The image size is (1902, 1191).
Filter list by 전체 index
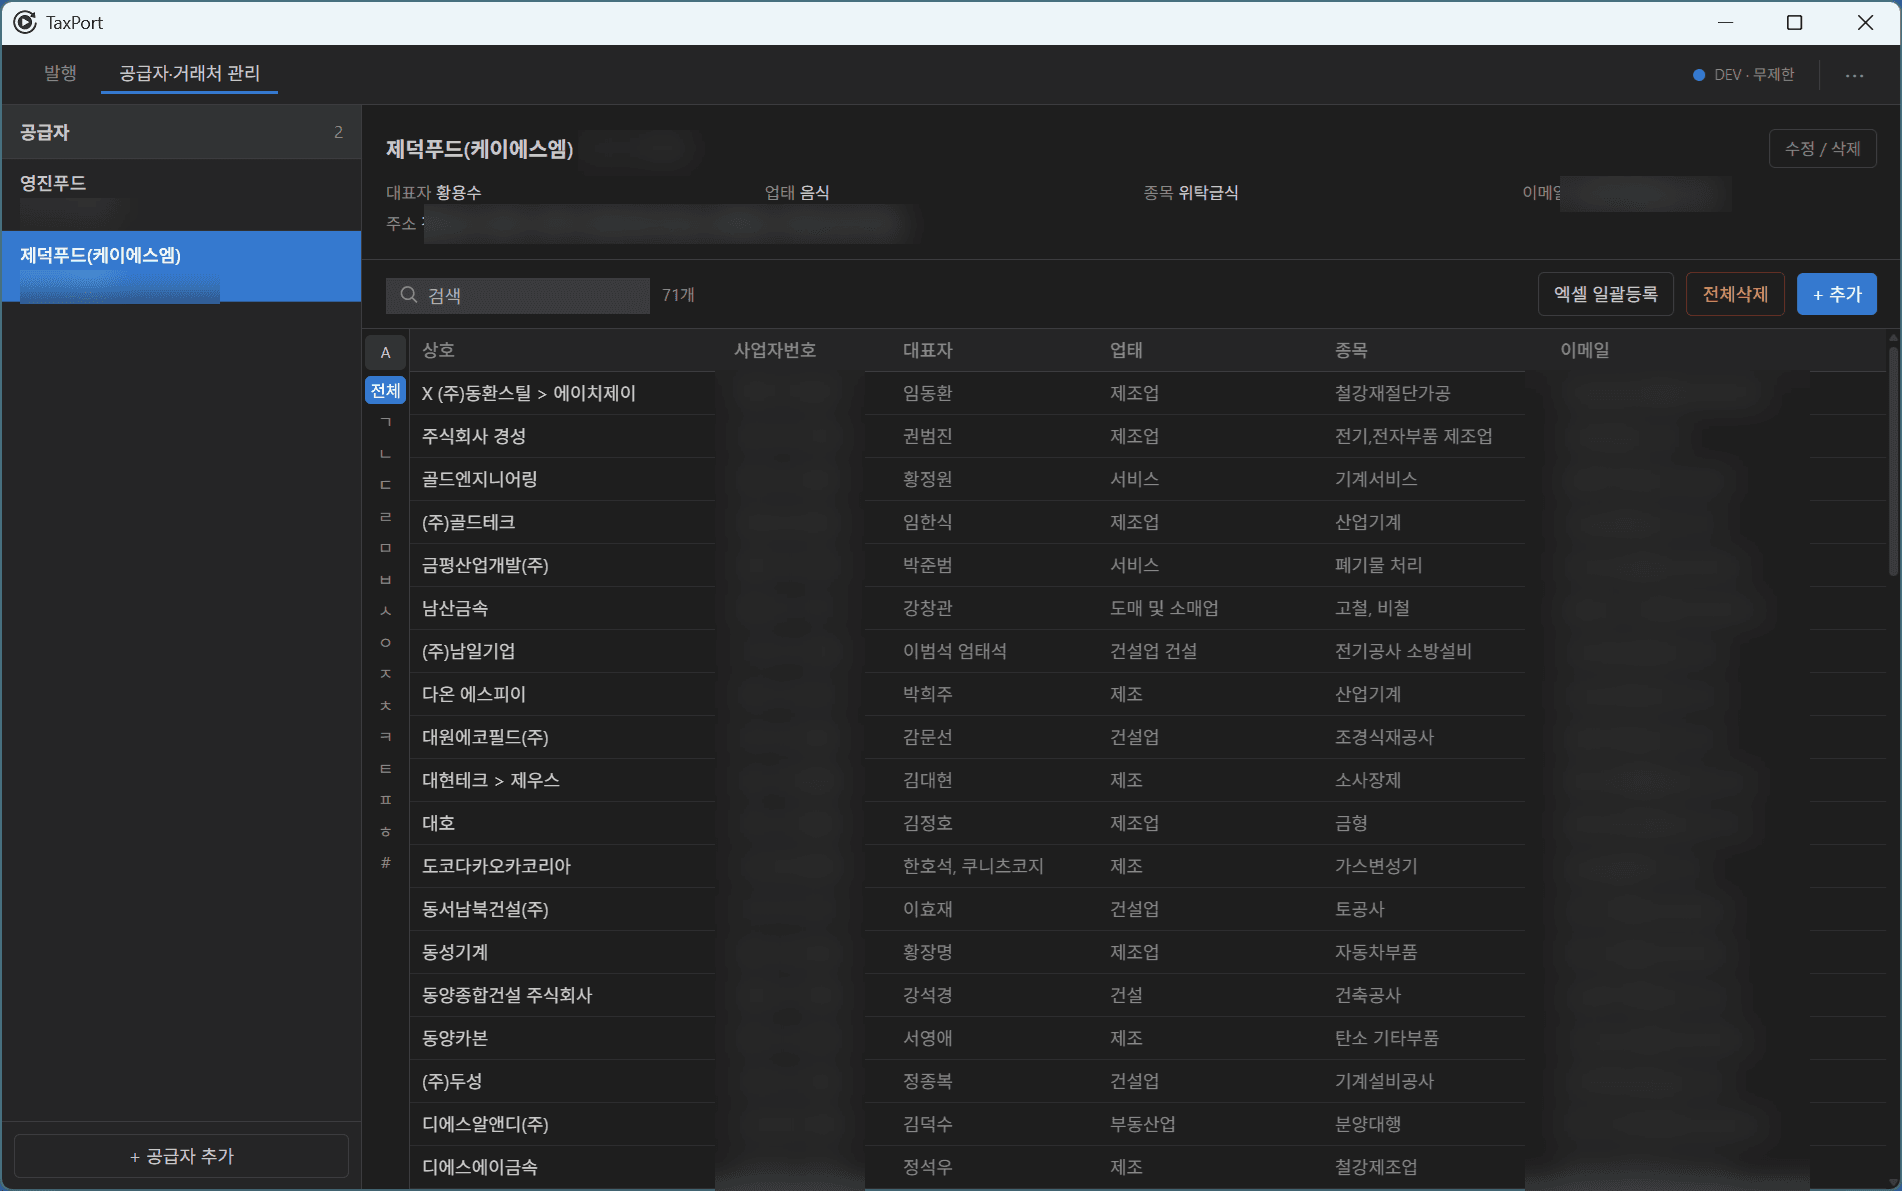click(x=385, y=390)
